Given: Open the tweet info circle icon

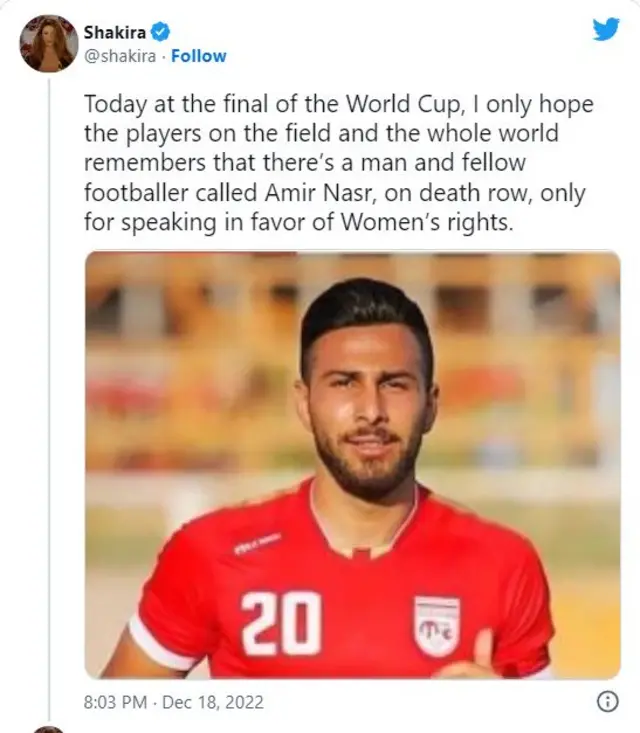Looking at the screenshot, I should [606, 702].
